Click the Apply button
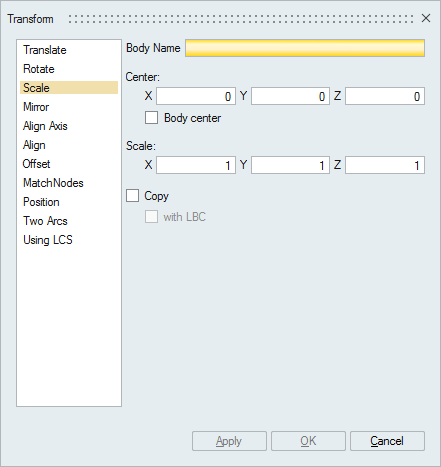Viewport: 441px width, 467px height. point(229,441)
